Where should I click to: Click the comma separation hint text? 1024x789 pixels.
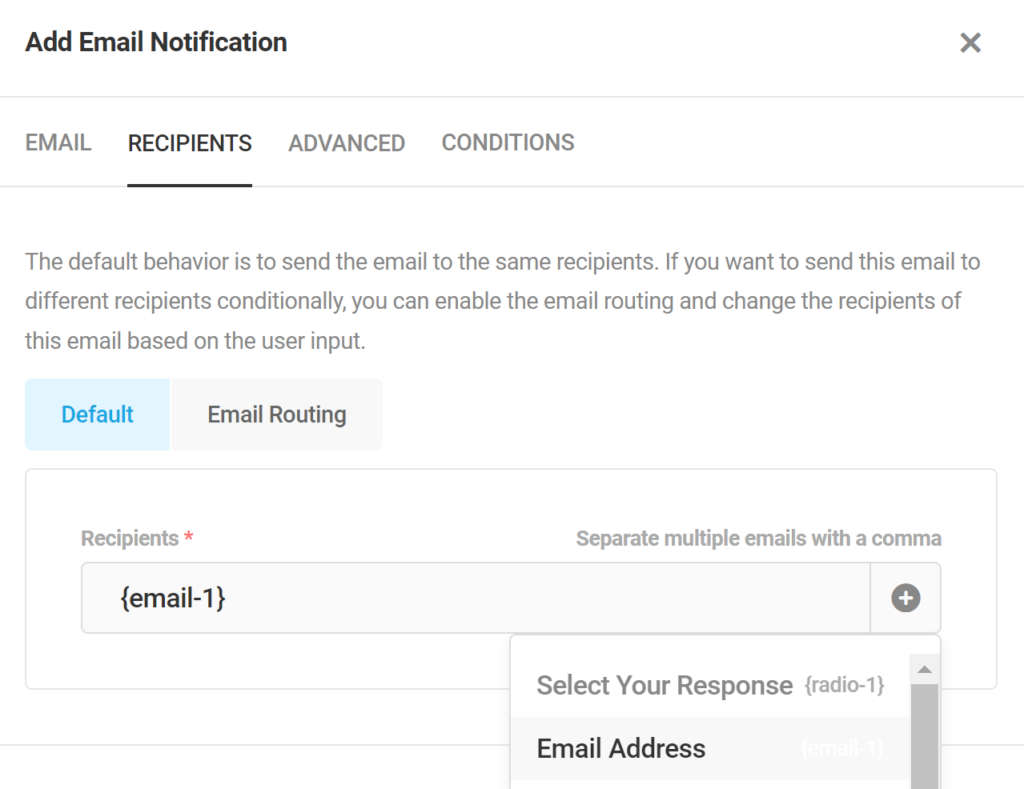[758, 538]
